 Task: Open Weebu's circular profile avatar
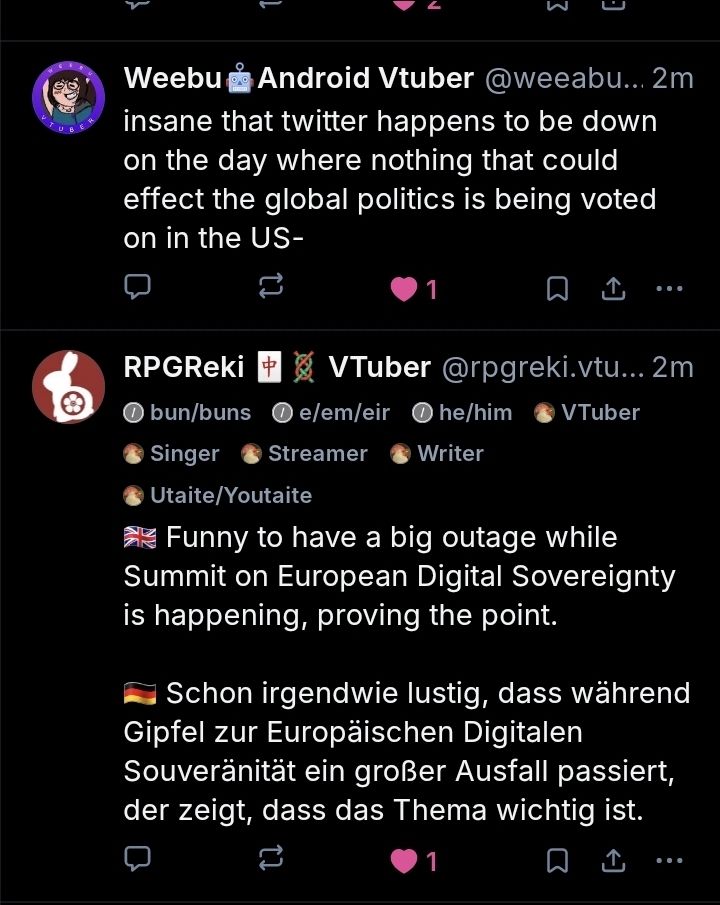[x=68, y=97]
